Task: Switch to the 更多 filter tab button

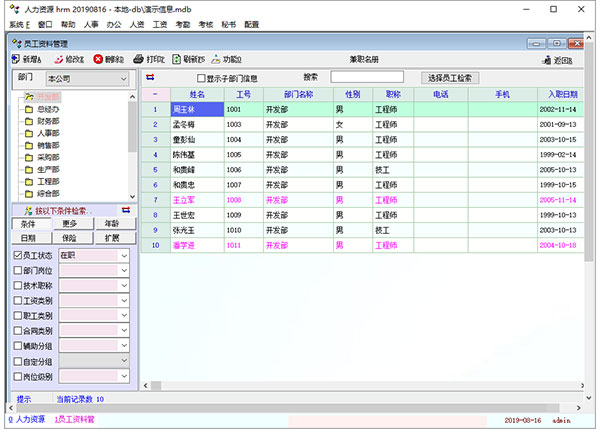Action: coord(73,224)
